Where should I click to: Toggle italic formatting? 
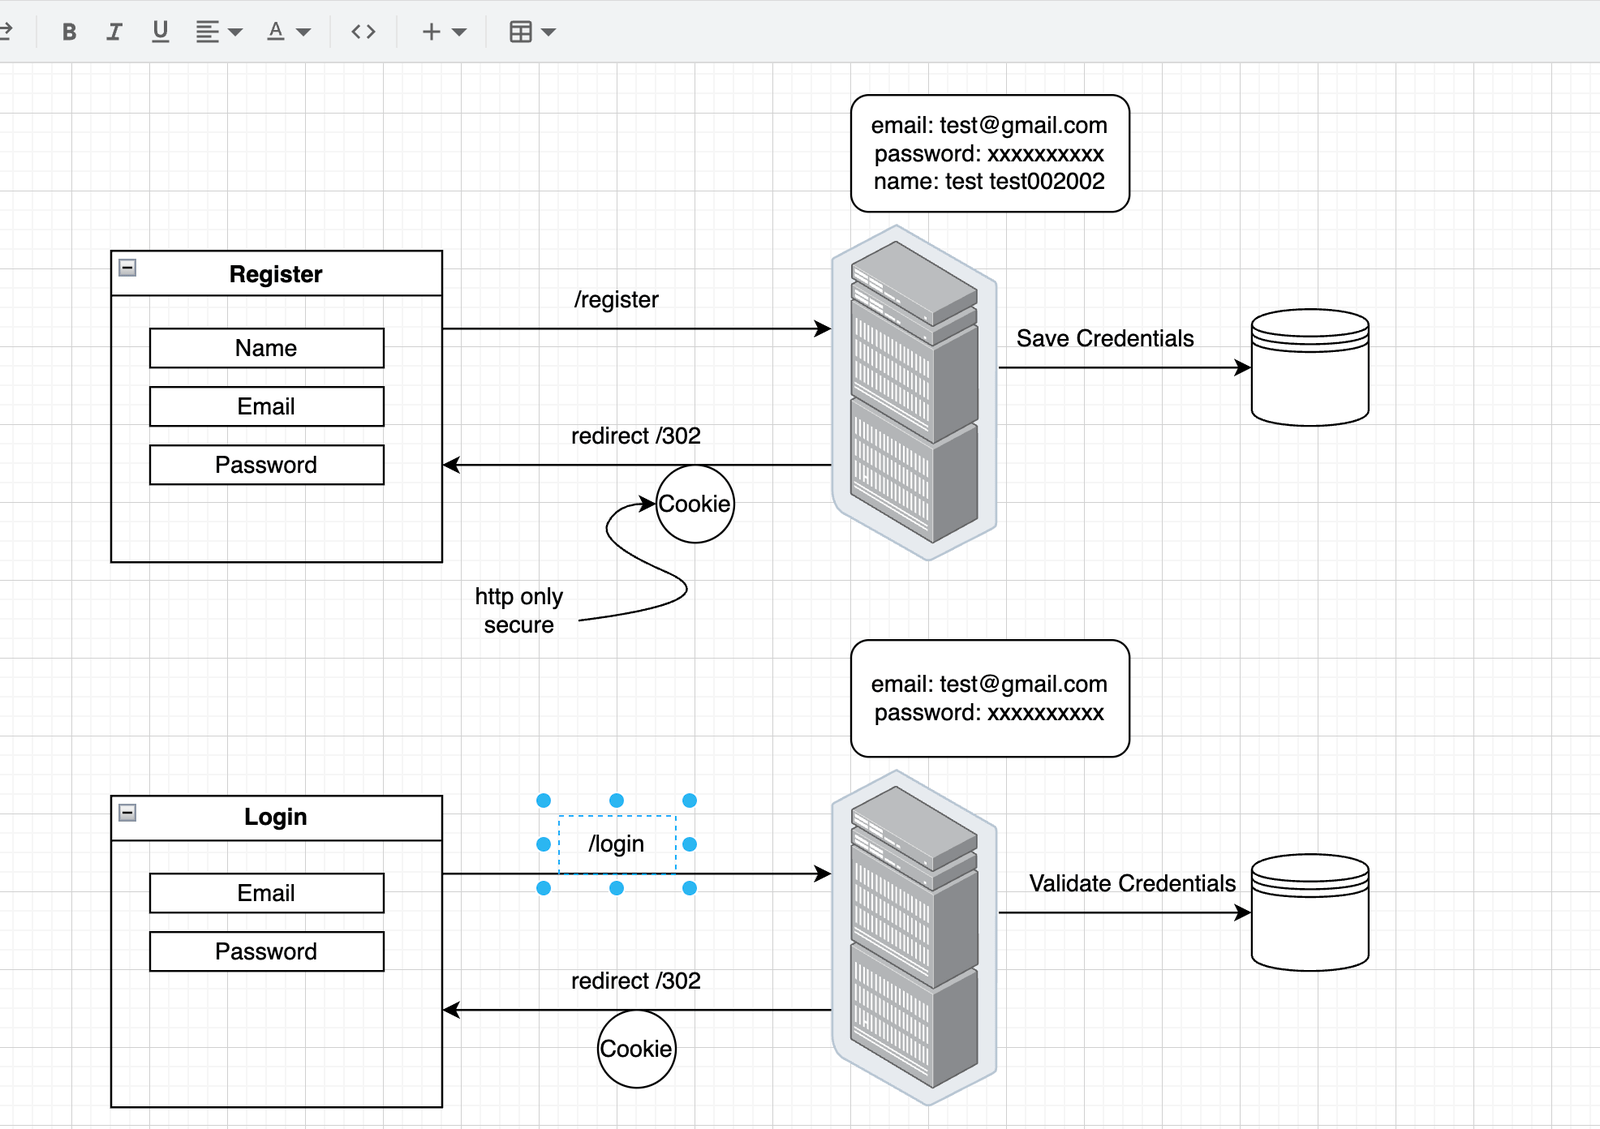pyautogui.click(x=114, y=31)
